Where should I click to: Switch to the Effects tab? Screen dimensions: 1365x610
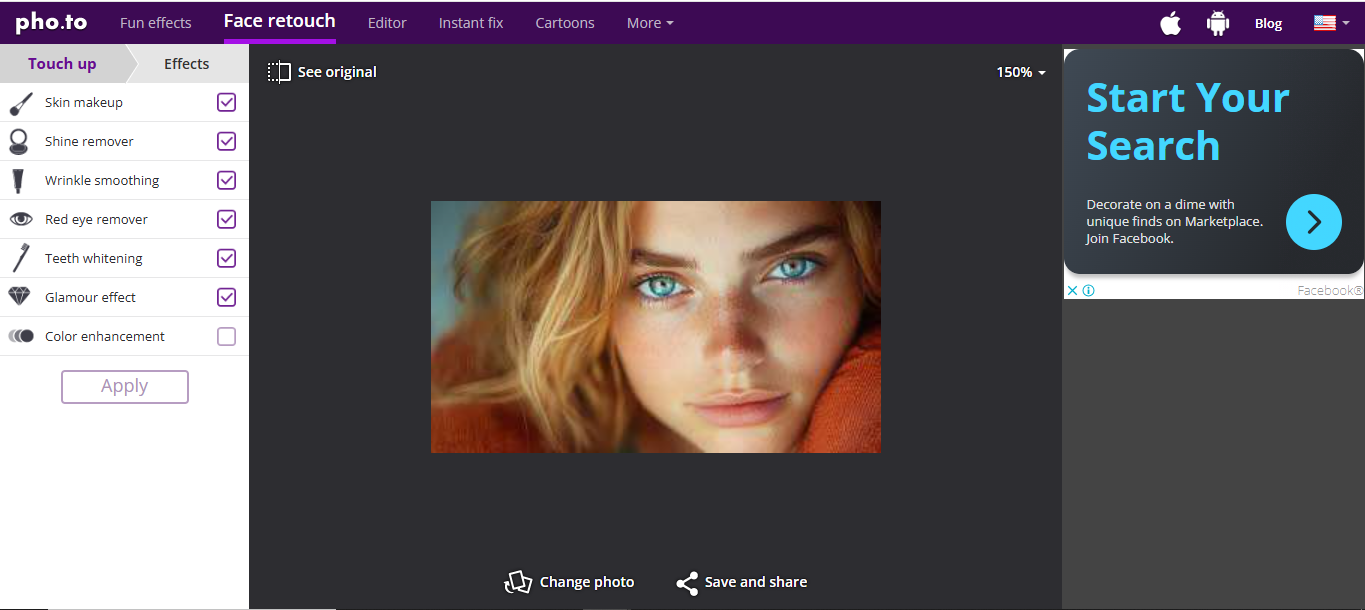[186, 63]
